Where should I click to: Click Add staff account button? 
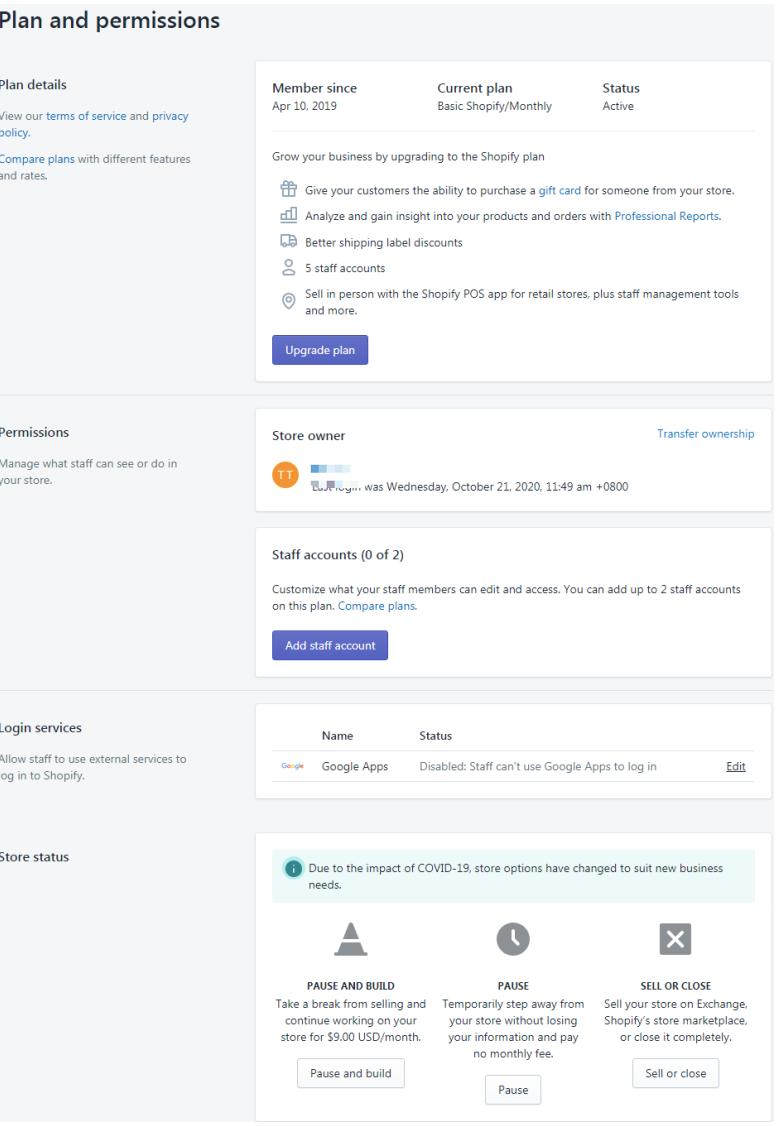(x=330, y=646)
